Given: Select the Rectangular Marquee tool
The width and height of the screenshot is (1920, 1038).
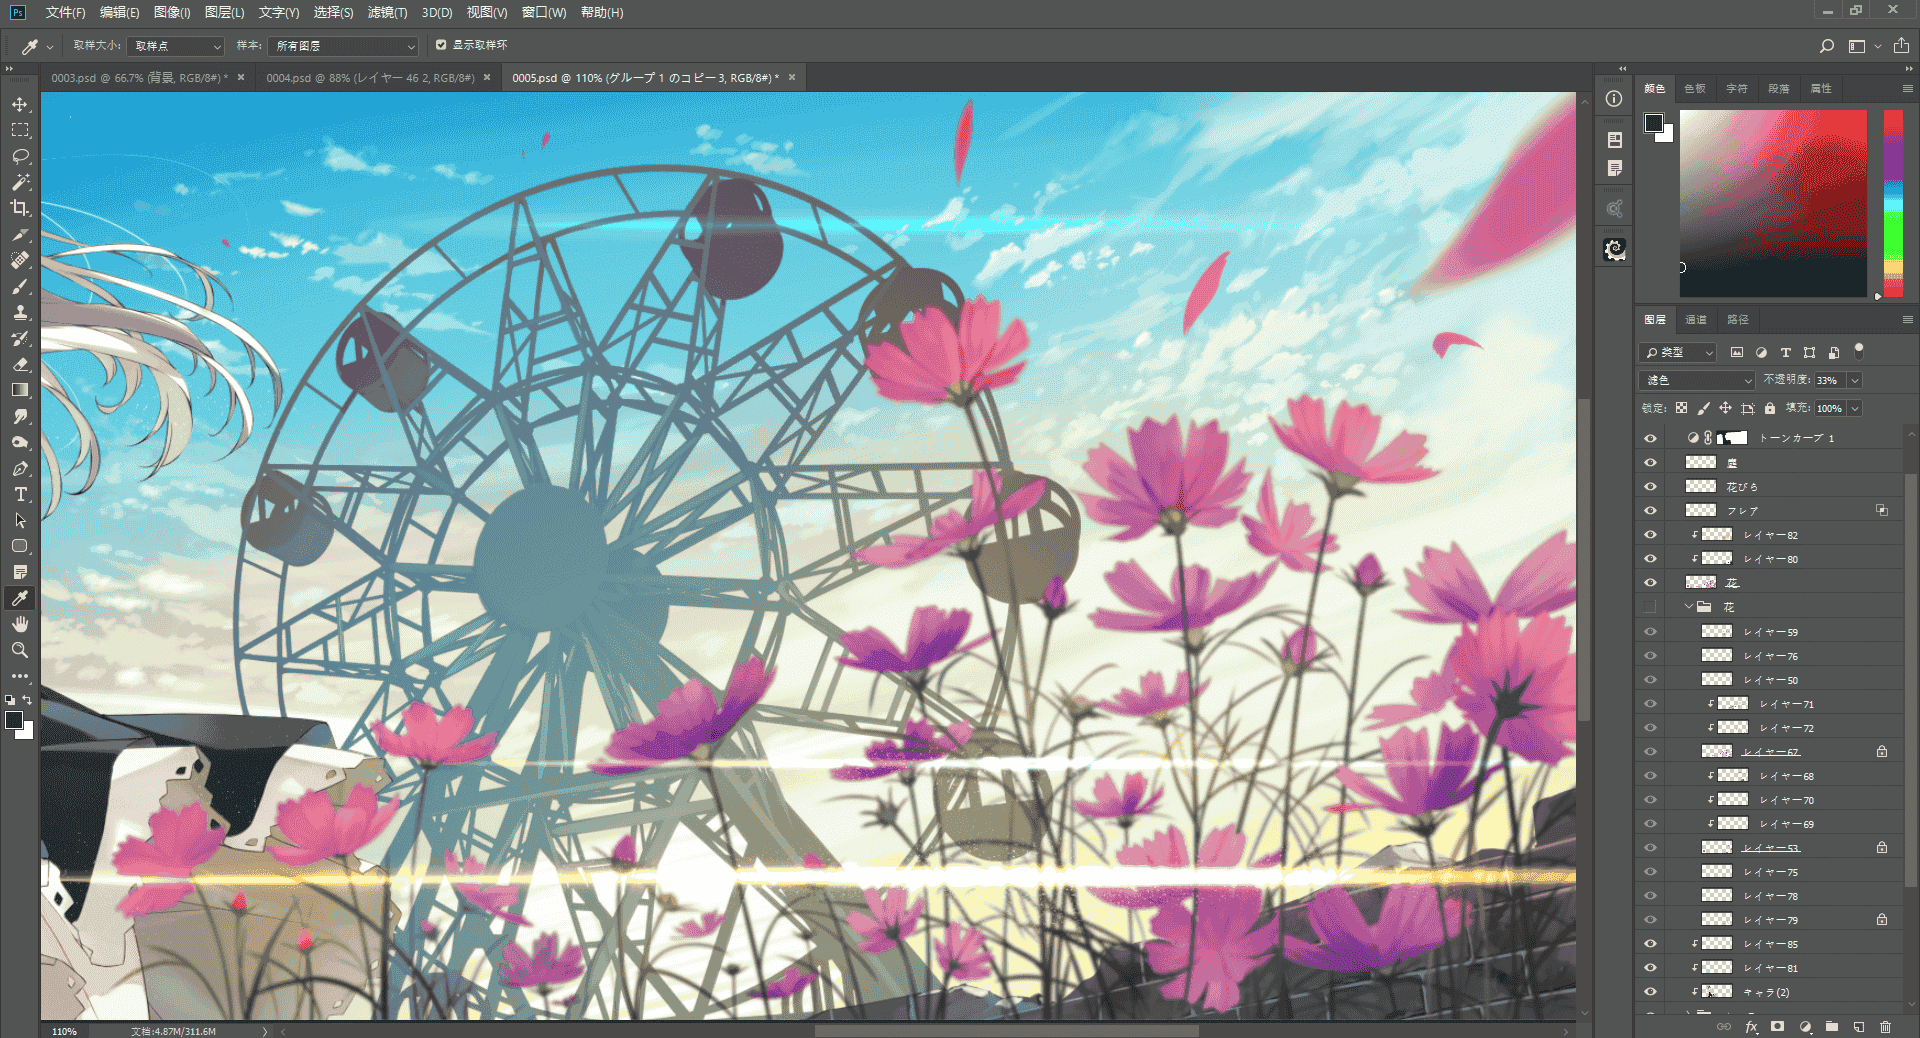Looking at the screenshot, I should (20, 131).
